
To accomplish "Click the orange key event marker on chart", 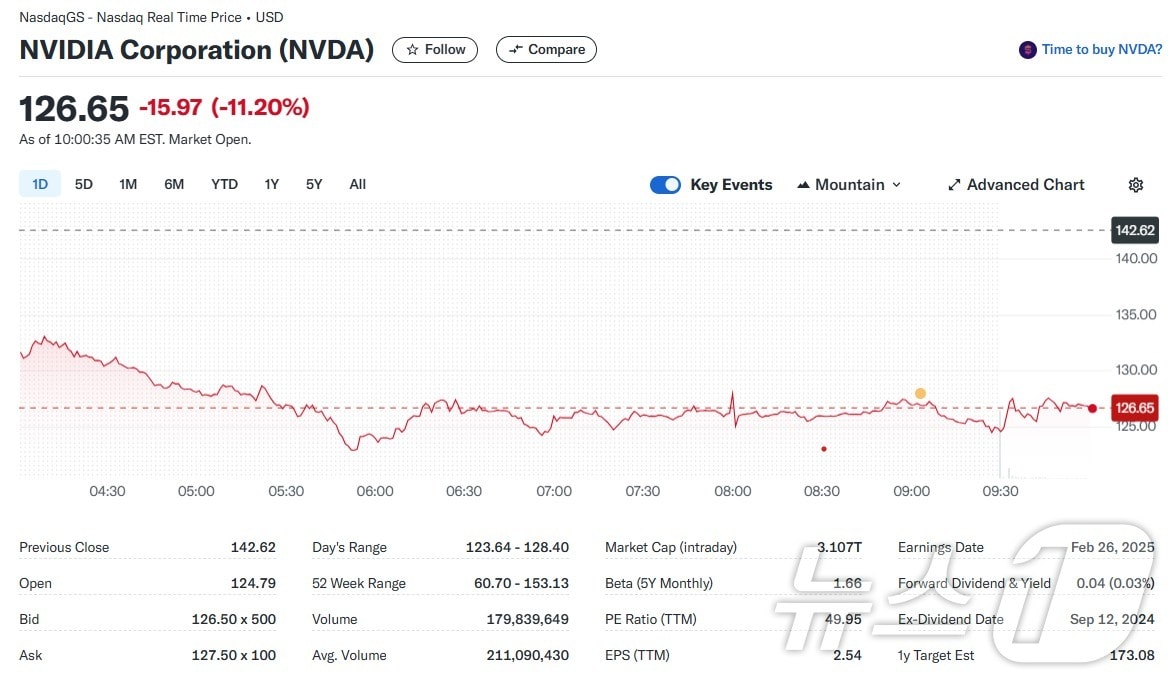I will point(920,393).
